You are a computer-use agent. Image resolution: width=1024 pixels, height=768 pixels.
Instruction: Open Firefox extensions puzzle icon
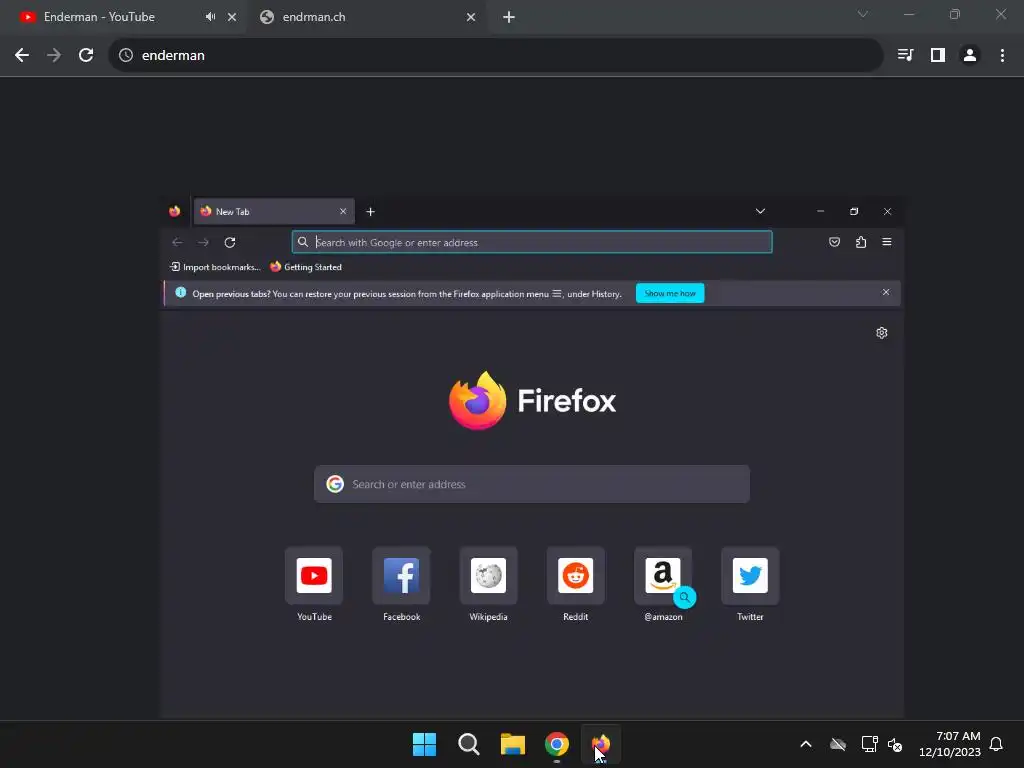[861, 242]
